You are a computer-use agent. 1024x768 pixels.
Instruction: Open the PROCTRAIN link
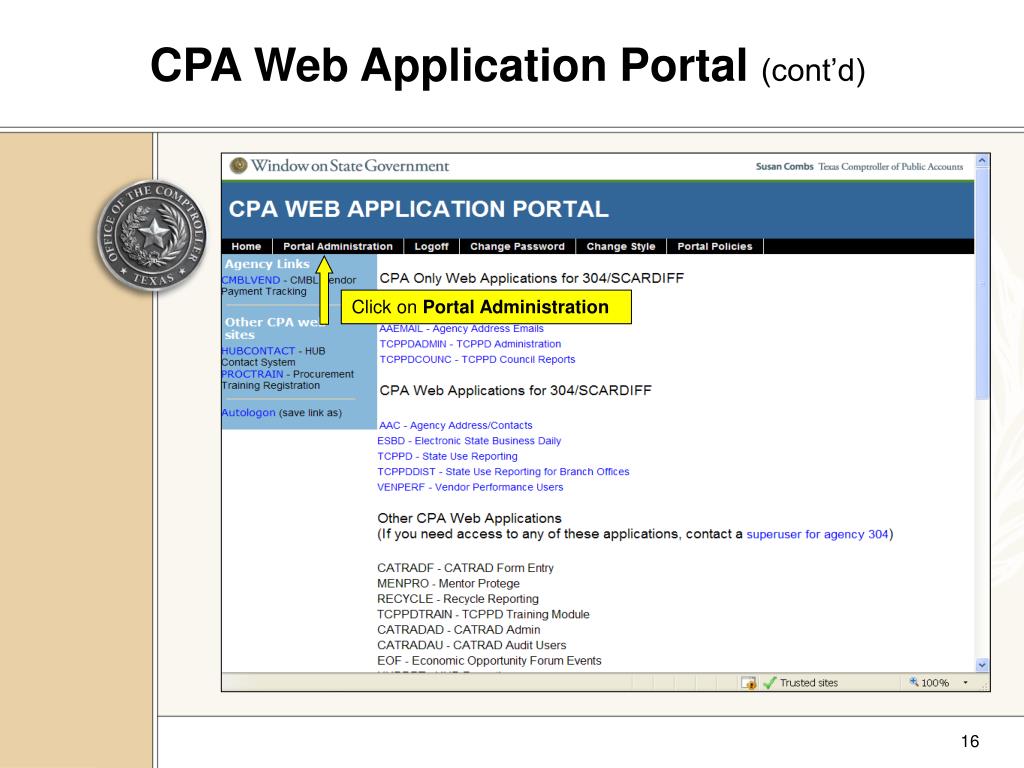[x=252, y=374]
